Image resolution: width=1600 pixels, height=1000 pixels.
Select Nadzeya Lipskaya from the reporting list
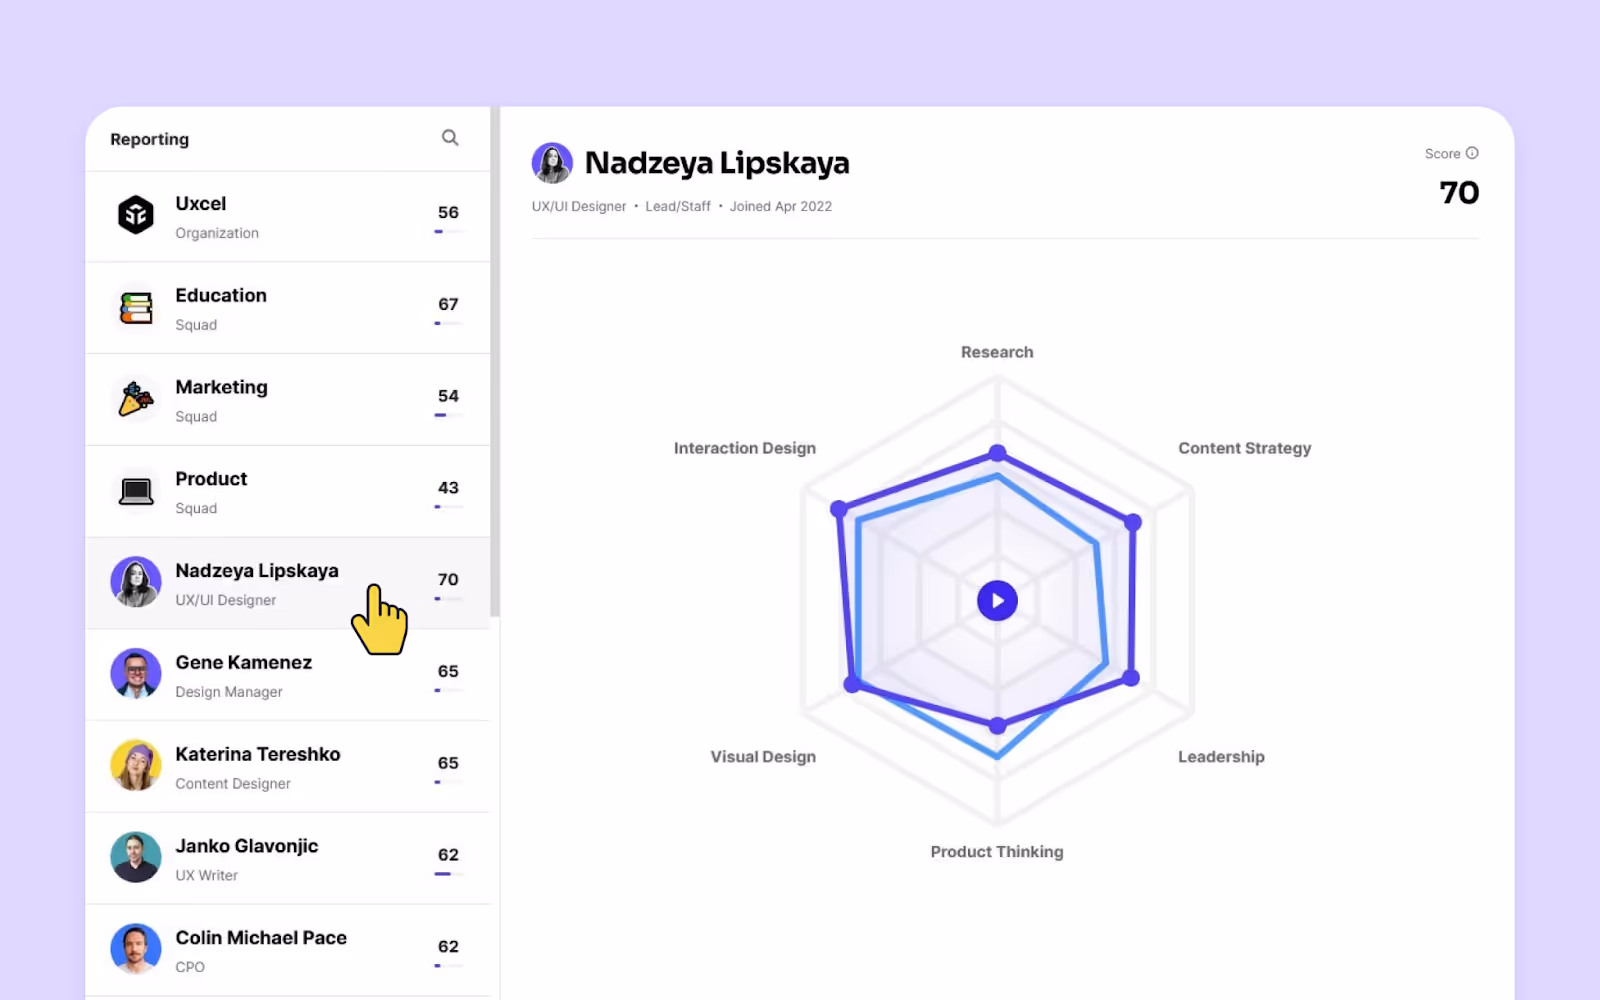(x=257, y=583)
